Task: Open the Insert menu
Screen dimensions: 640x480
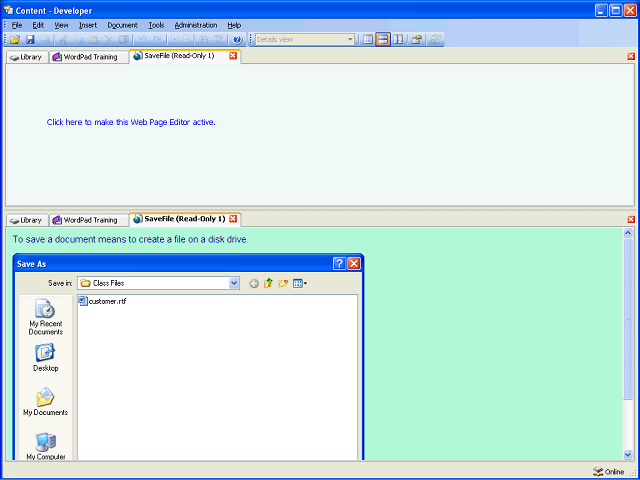Action: [88, 25]
